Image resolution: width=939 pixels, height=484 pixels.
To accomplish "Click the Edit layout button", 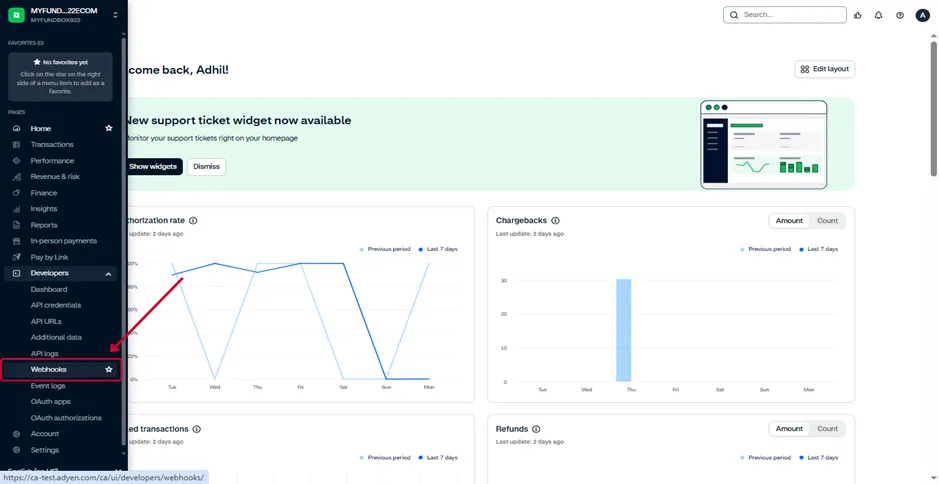I will point(825,69).
